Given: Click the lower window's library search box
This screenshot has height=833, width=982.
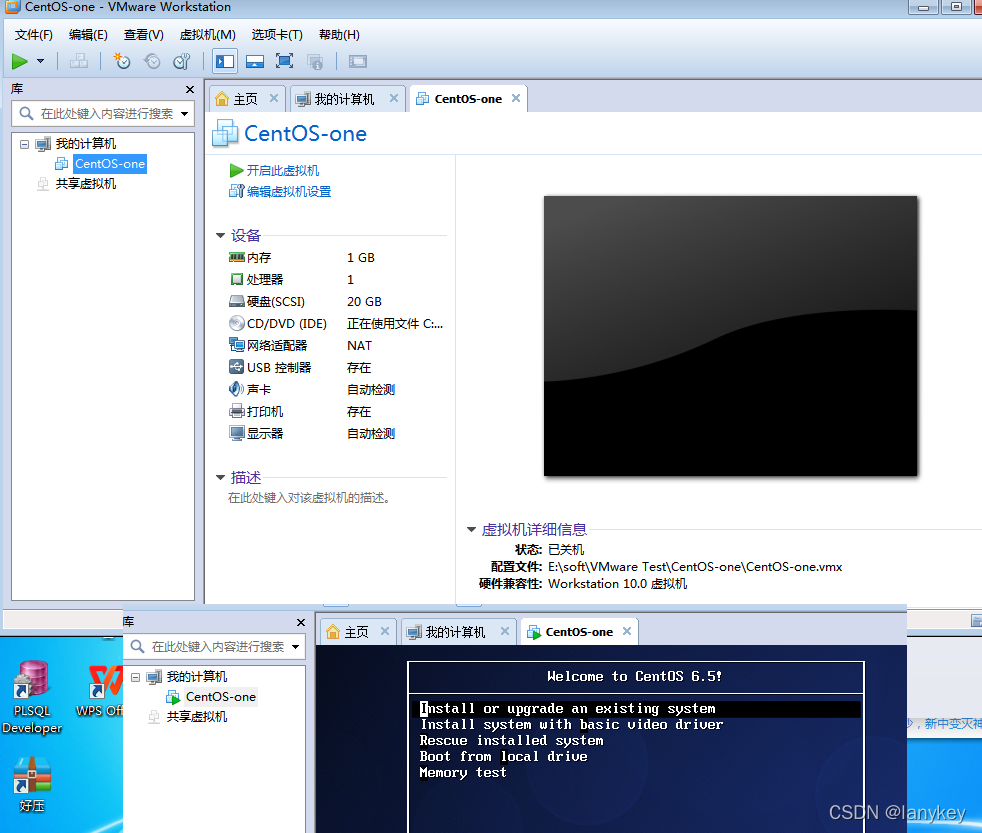Looking at the screenshot, I should pos(215,646).
